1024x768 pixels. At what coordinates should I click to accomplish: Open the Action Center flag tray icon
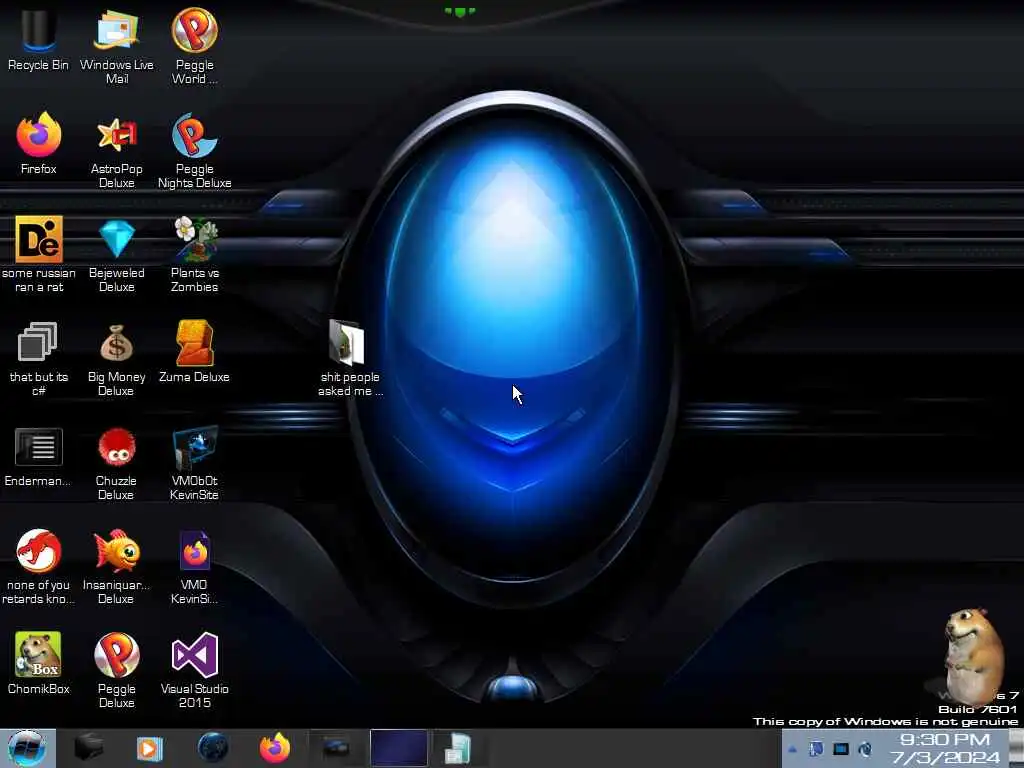pyautogui.click(x=816, y=749)
